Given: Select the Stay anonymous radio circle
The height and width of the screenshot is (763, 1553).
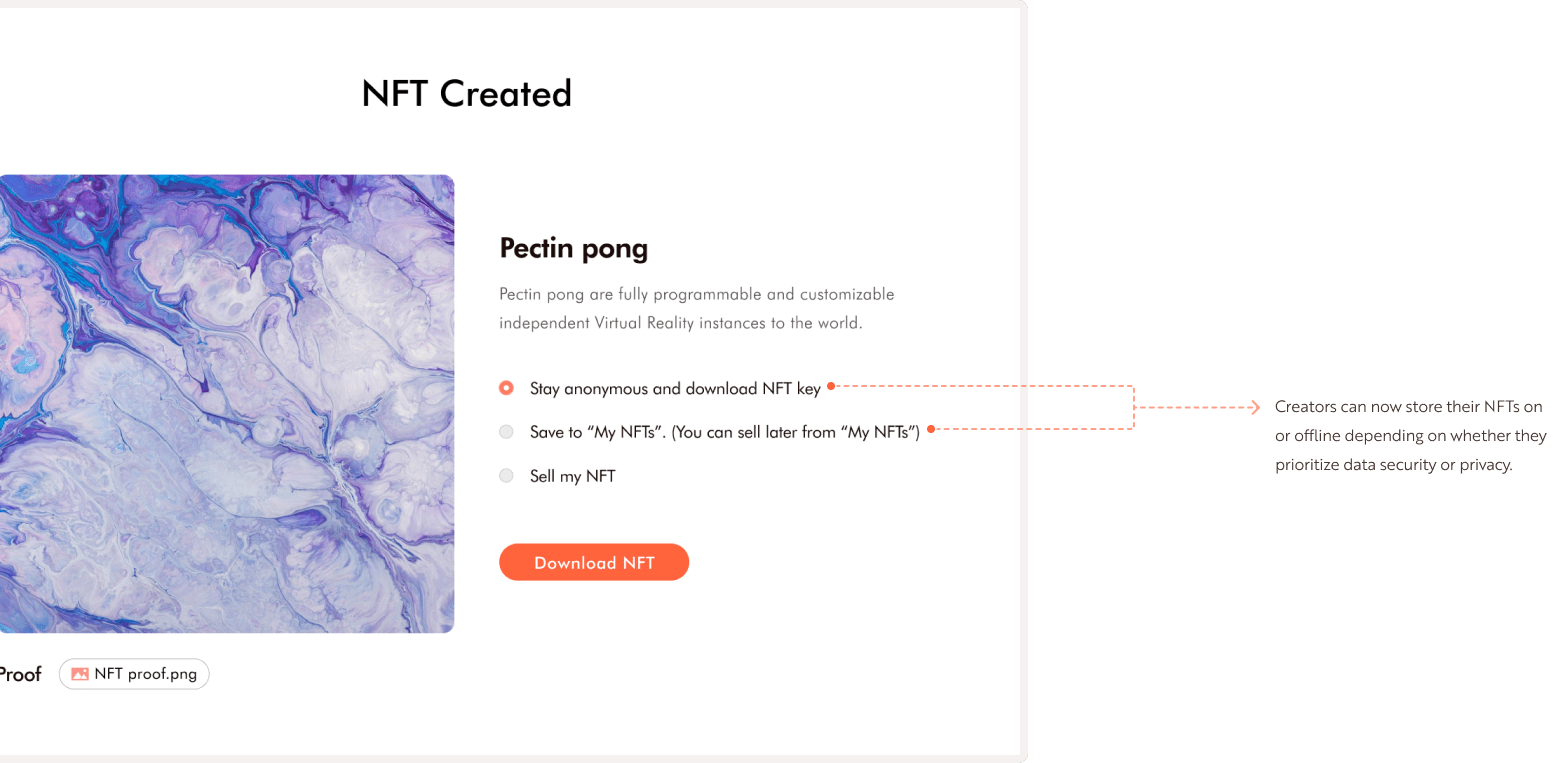Looking at the screenshot, I should click(x=506, y=388).
